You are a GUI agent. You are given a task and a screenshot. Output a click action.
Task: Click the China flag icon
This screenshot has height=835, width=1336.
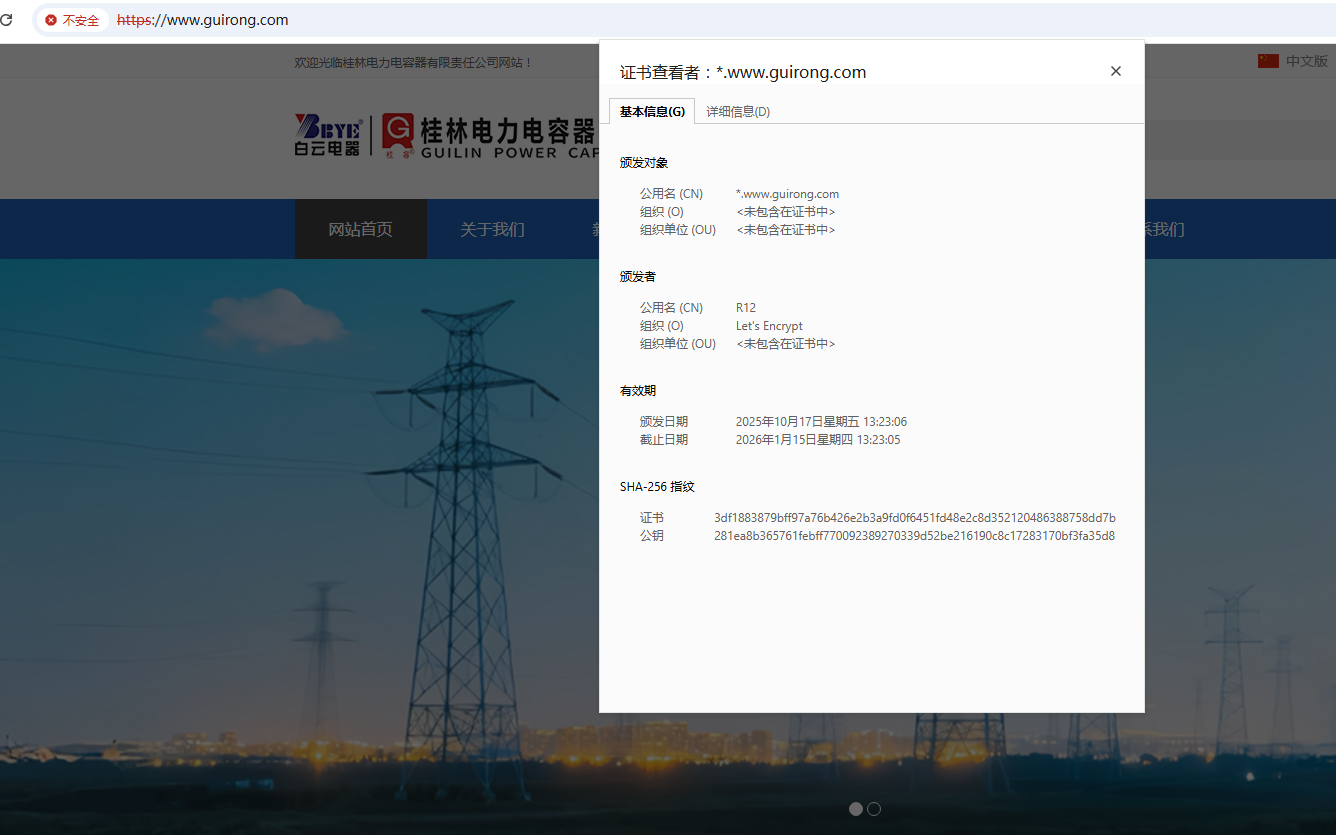click(1268, 61)
